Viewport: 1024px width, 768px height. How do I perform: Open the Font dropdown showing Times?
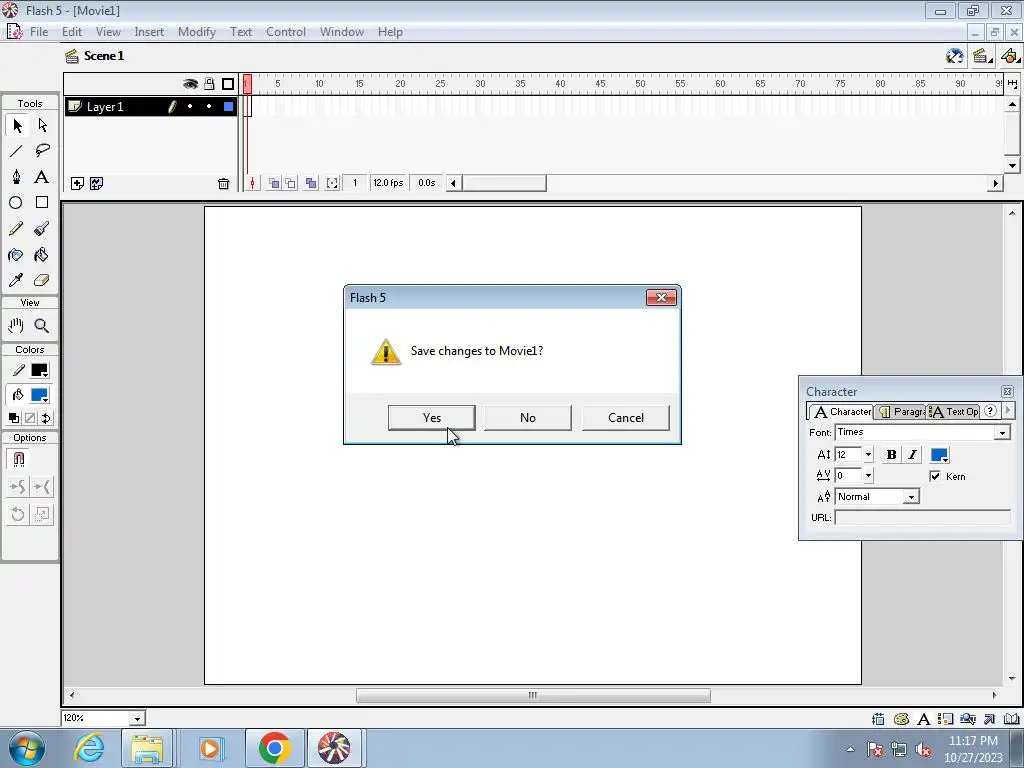(x=1002, y=432)
